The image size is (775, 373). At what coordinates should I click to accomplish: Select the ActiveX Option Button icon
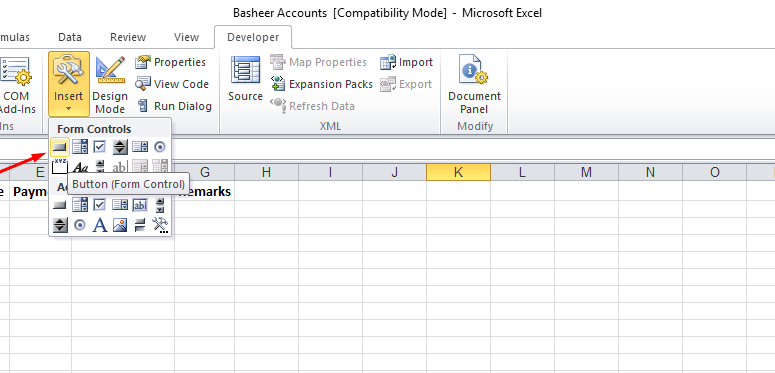click(80, 225)
